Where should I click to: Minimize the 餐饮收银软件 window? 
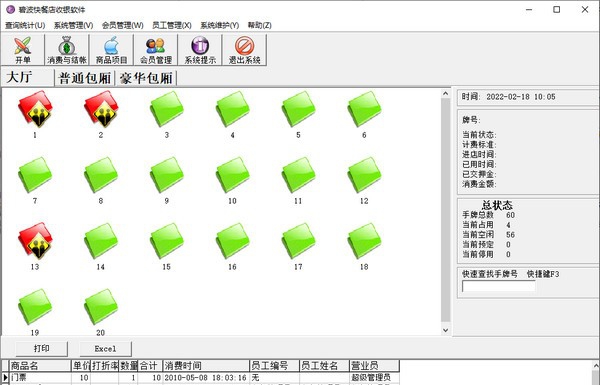click(529, 10)
